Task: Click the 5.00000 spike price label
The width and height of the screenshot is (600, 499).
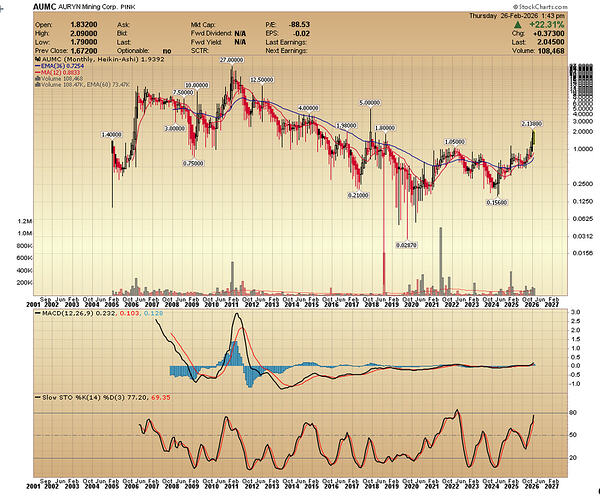Action: (x=370, y=103)
